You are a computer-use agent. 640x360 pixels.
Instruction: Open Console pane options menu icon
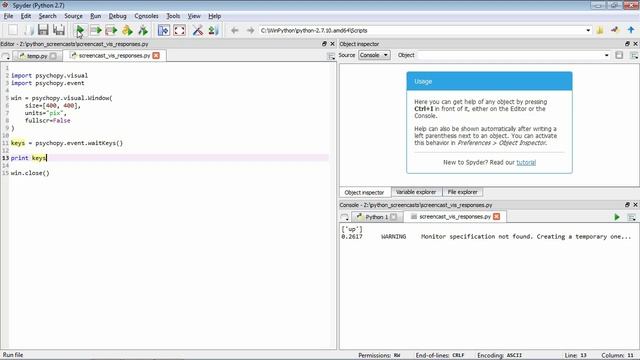(632, 217)
